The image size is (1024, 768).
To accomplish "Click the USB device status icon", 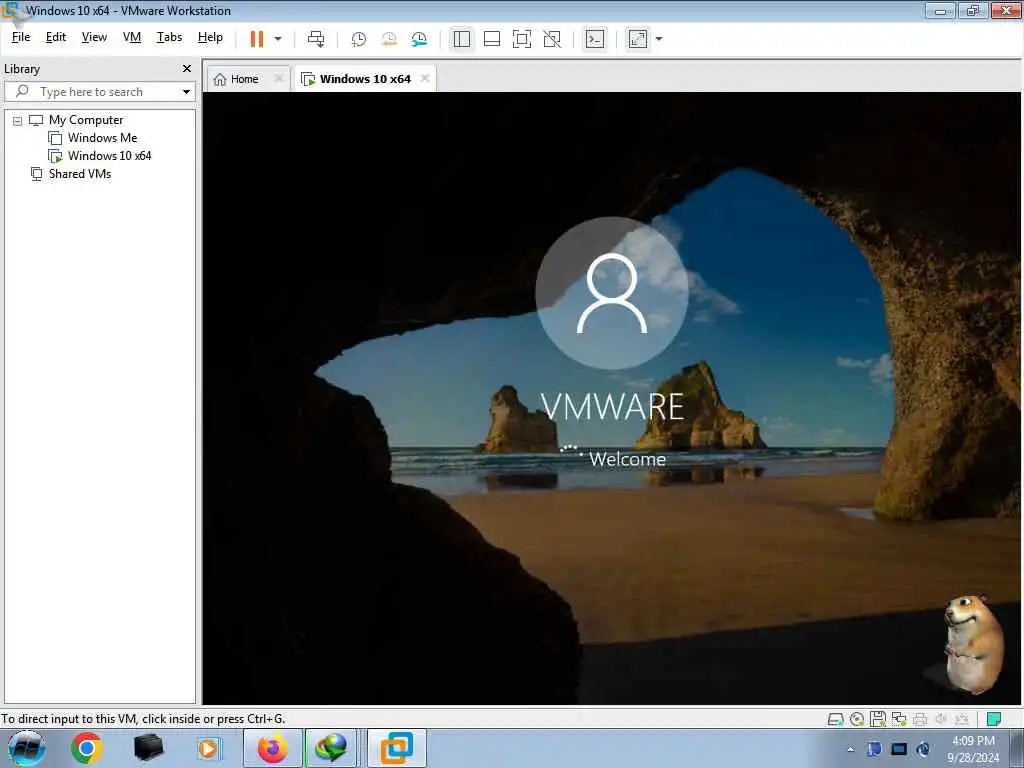I will [x=962, y=719].
